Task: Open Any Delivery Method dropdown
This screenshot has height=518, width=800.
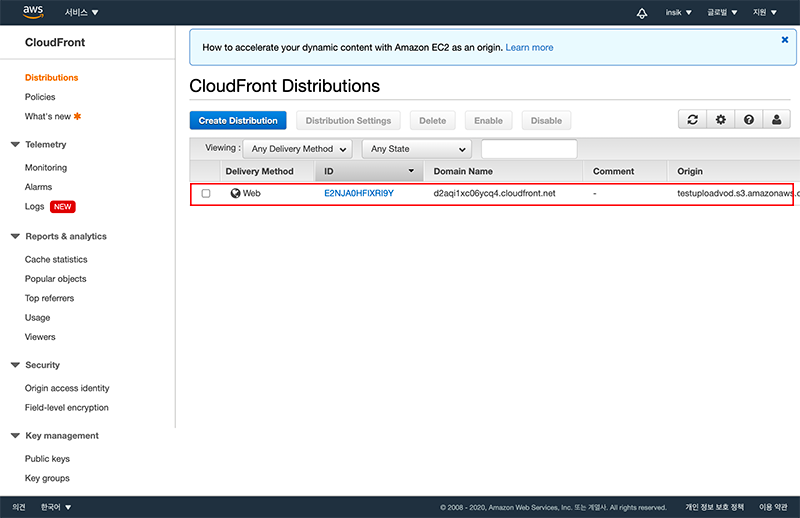Action: pos(297,149)
